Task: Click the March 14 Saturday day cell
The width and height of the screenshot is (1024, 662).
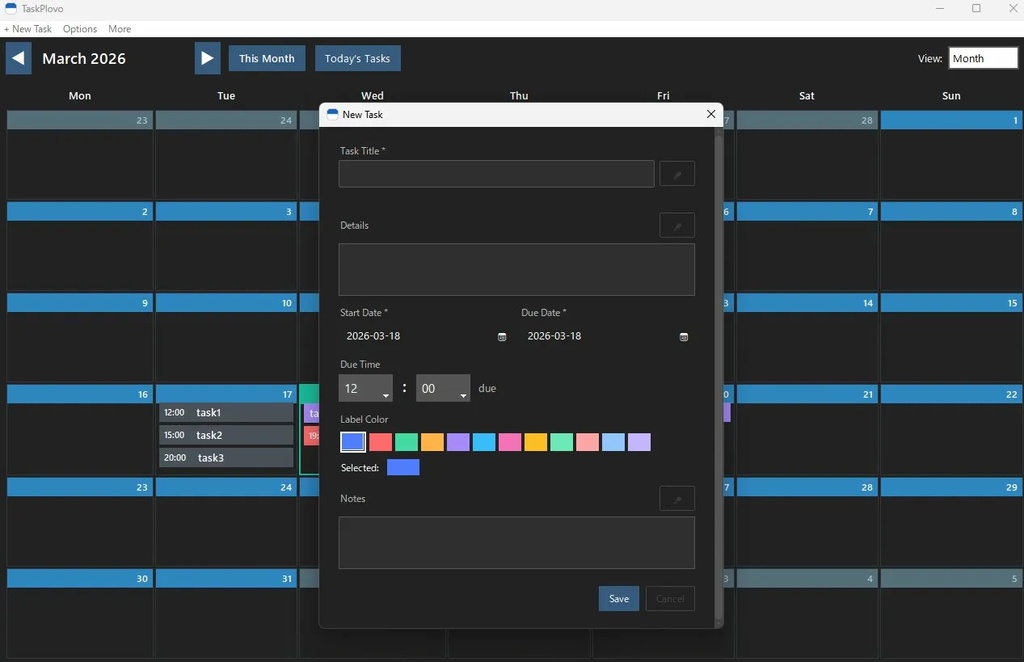Action: pos(807,338)
